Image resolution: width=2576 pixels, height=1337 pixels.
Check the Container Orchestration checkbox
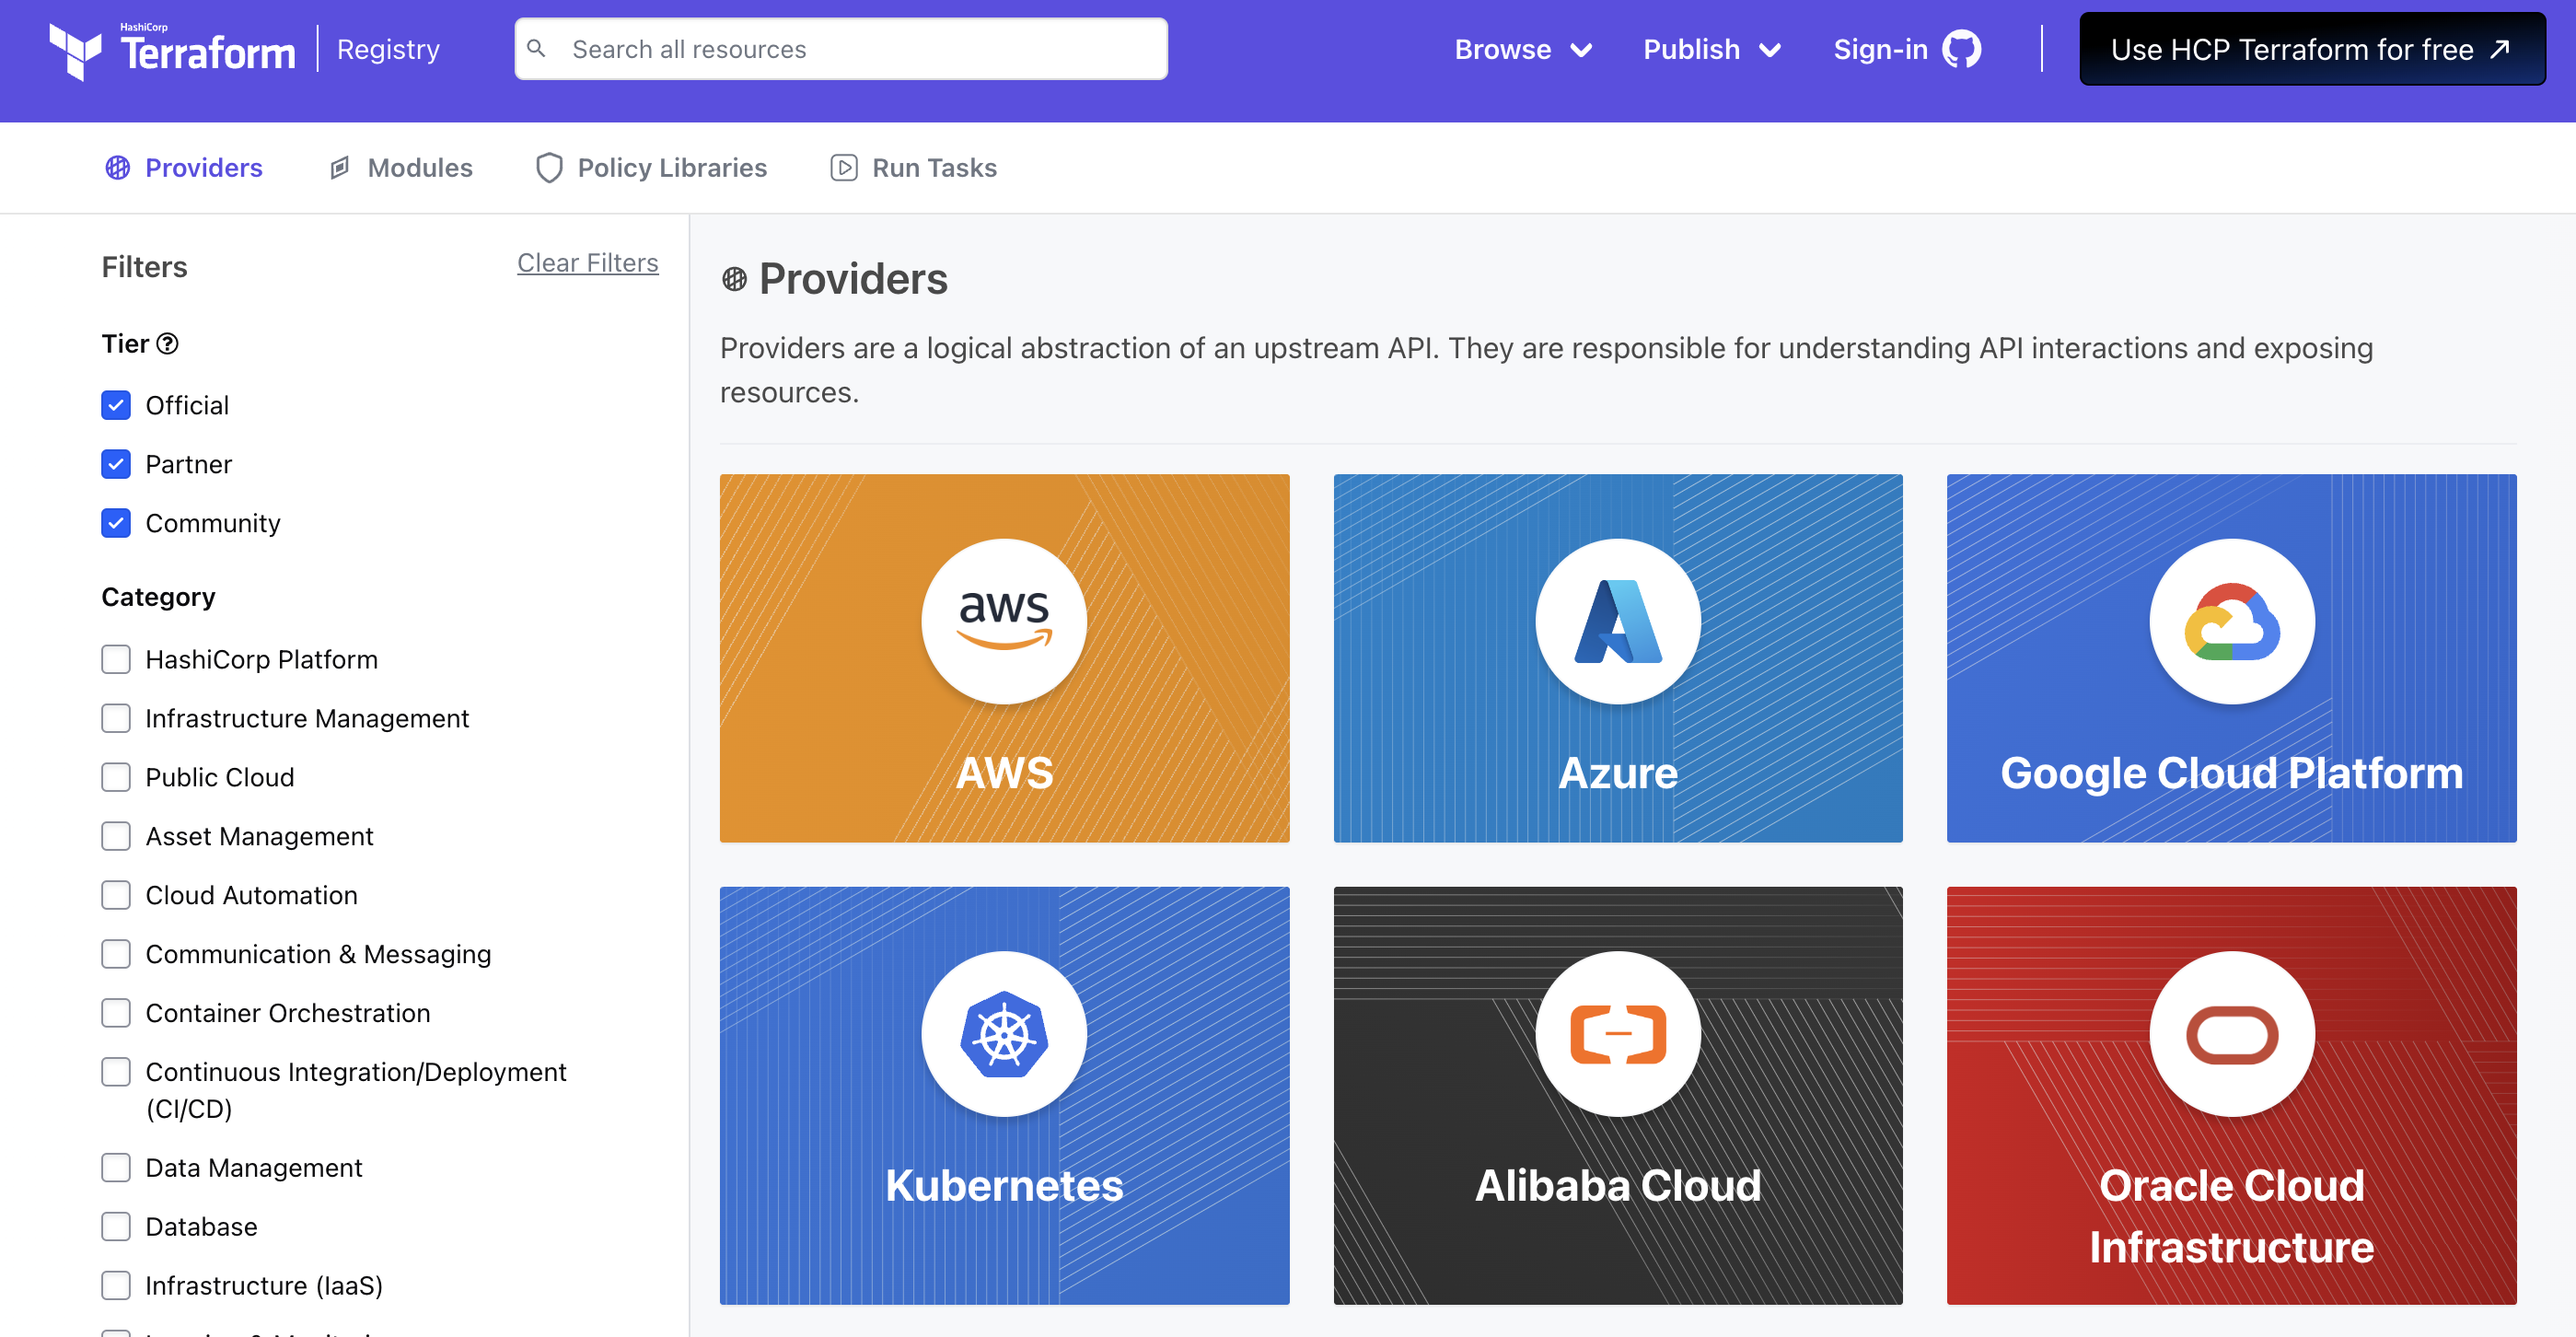[116, 1013]
